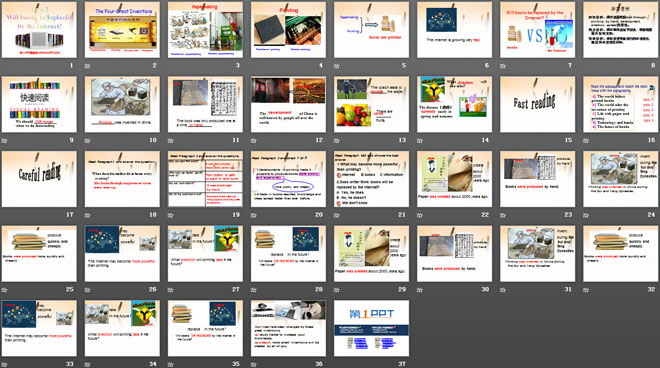Click the animation star under slide 2
The width and height of the screenshot is (660, 368).
click(x=88, y=66)
